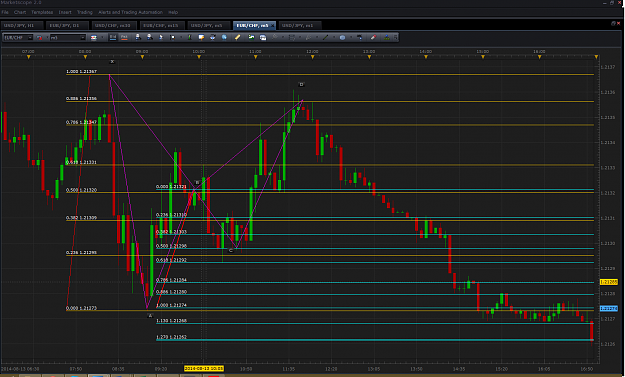Switch to the USD/CHF m30 chart tab
Viewport: 625px width, 377px height.
coord(114,26)
